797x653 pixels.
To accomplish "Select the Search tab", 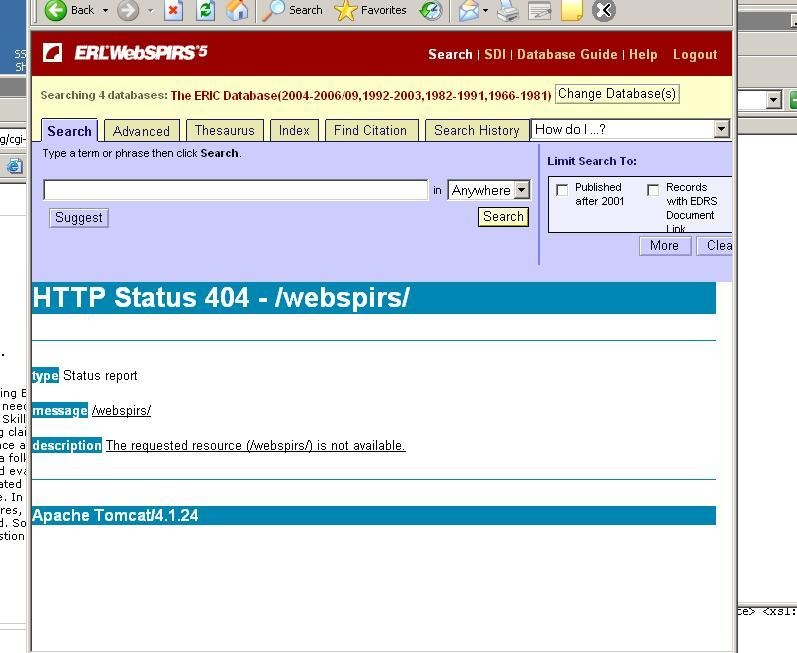I will point(69,131).
